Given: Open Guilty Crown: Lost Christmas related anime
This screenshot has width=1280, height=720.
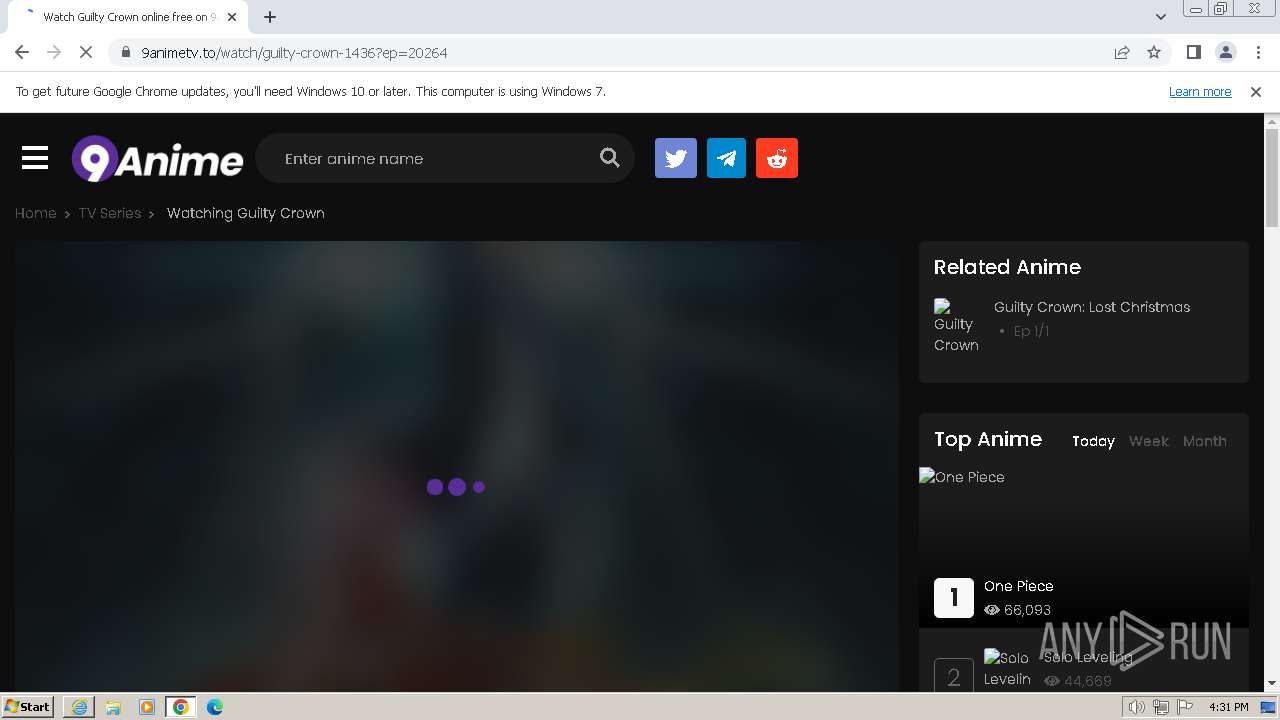Looking at the screenshot, I should (x=1092, y=307).
